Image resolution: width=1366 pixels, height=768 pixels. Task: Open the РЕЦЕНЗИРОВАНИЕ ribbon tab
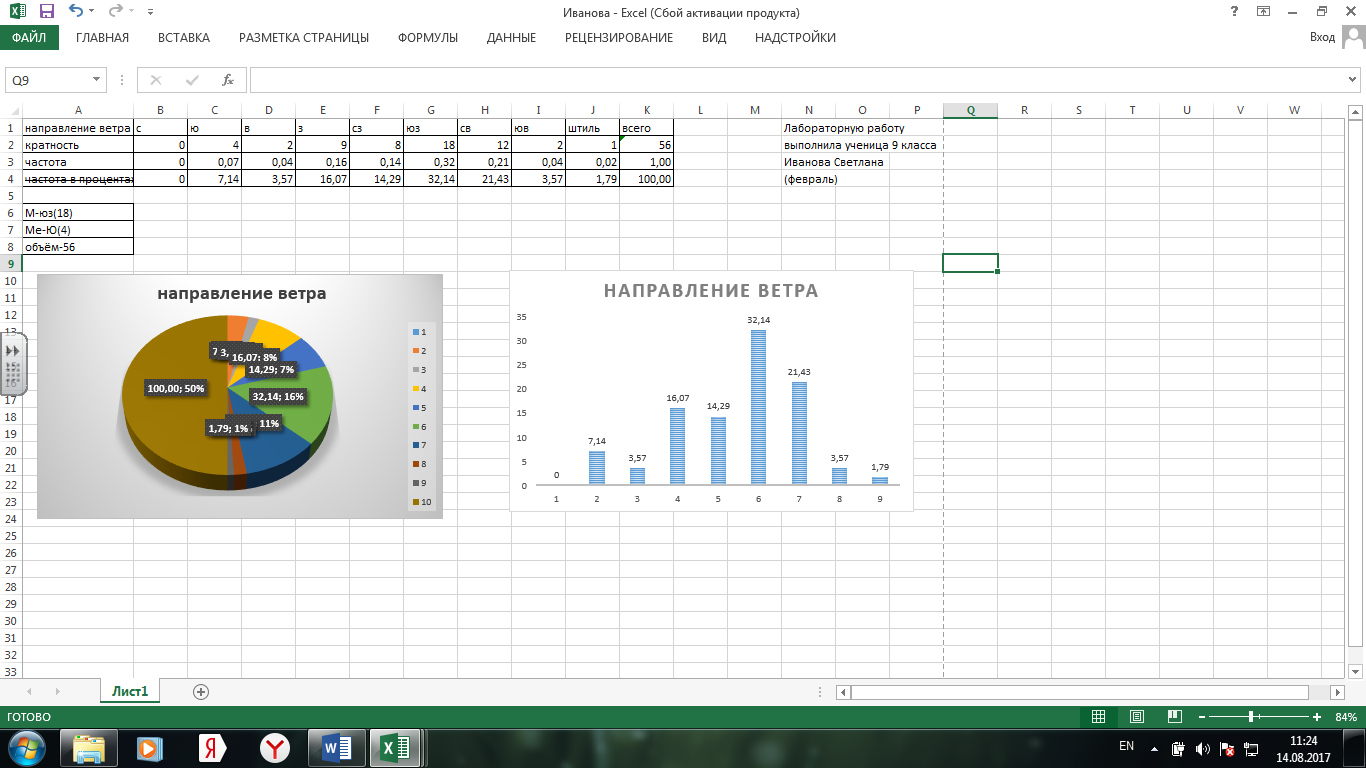coord(619,38)
